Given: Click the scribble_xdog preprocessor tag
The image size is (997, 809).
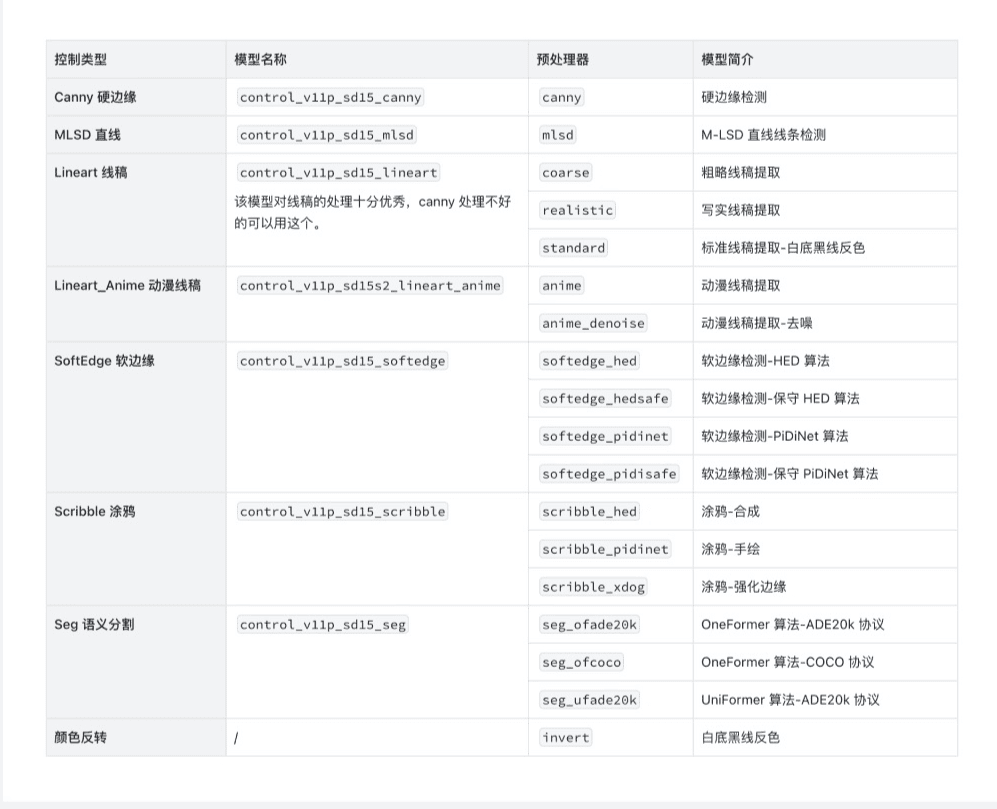Looking at the screenshot, I should (593, 586).
